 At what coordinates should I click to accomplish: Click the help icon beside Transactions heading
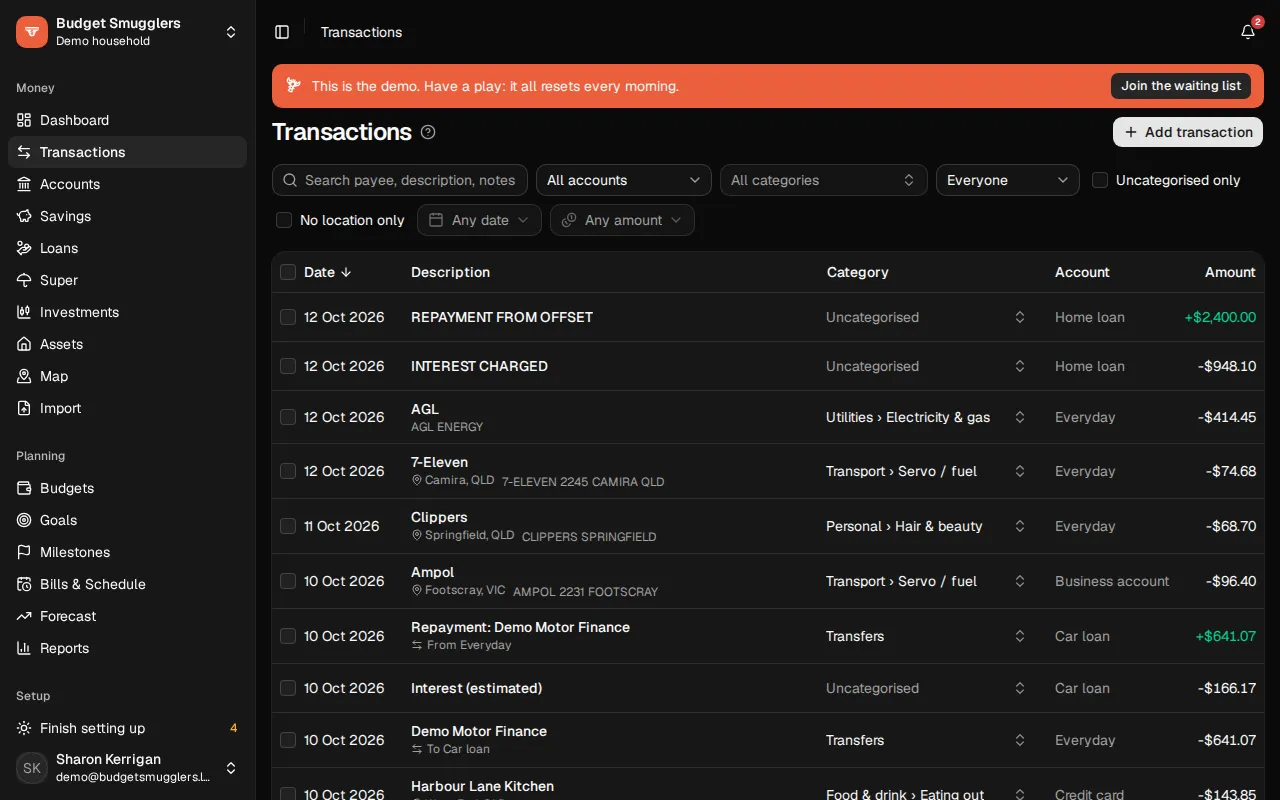click(x=428, y=132)
